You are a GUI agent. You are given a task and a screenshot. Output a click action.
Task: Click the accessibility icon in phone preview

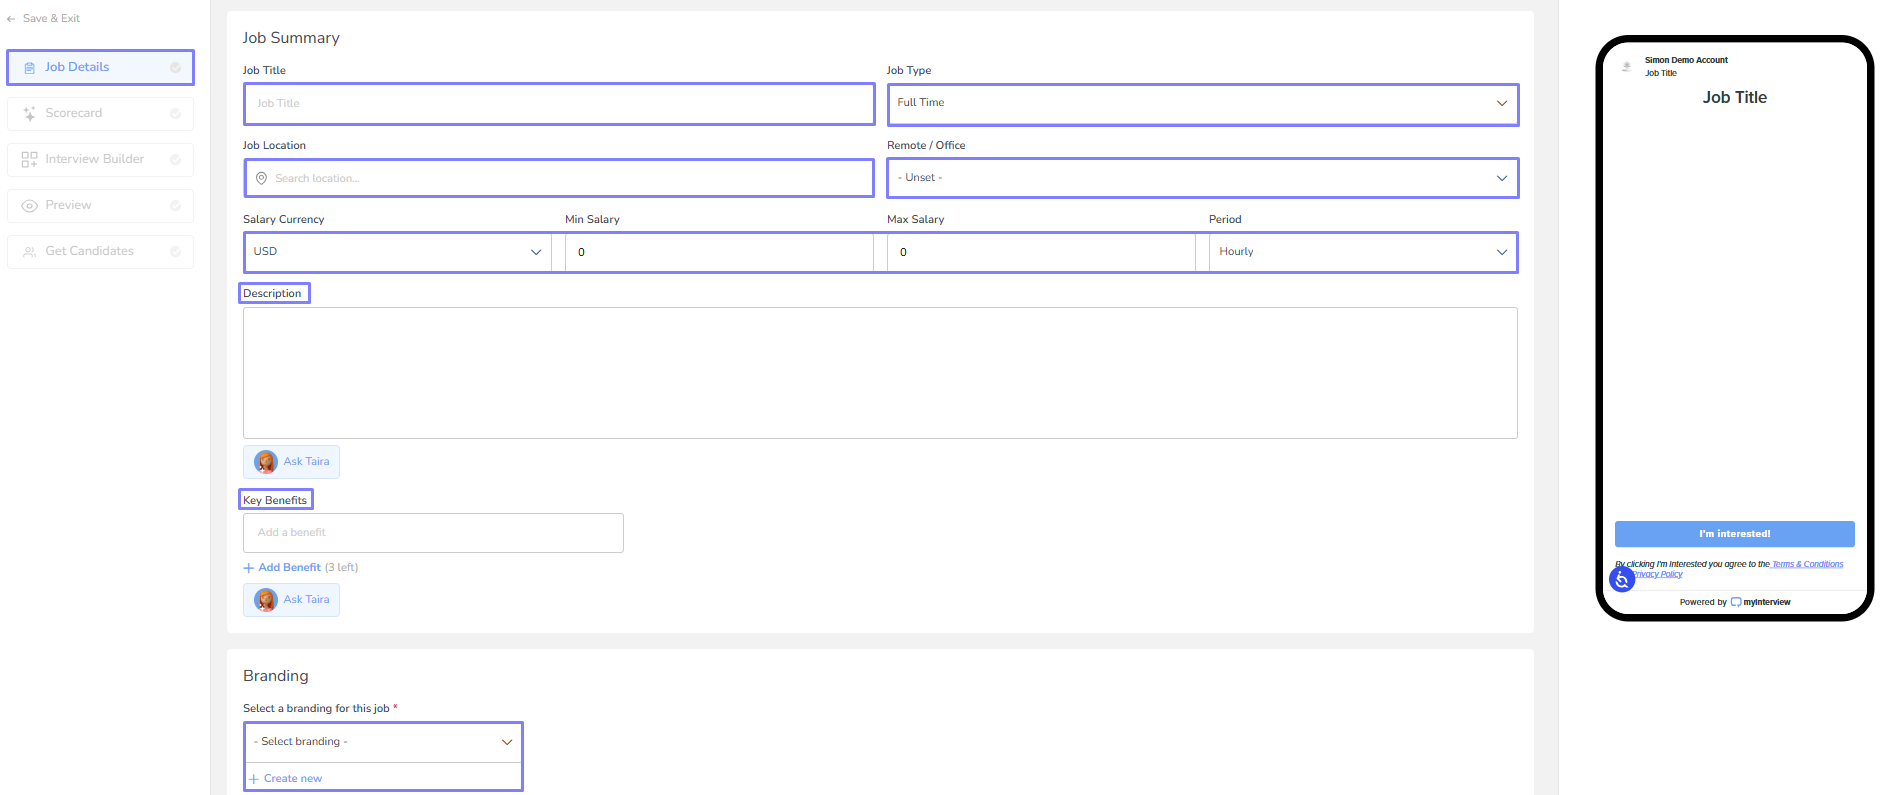coord(1621,579)
